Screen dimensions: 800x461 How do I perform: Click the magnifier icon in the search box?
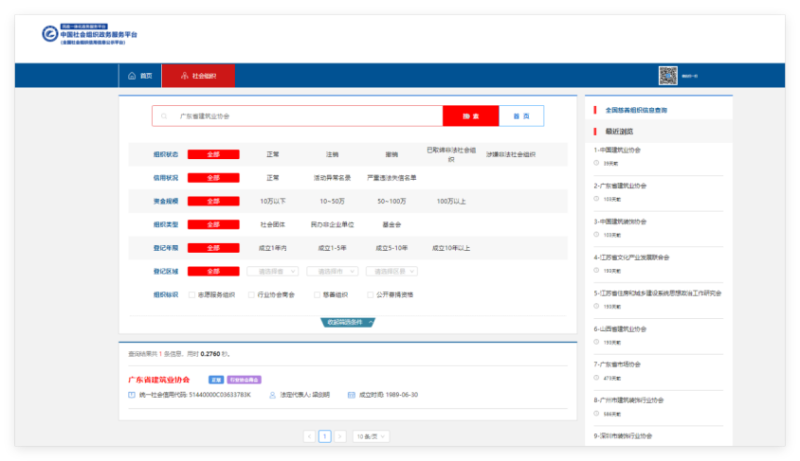click(x=164, y=116)
